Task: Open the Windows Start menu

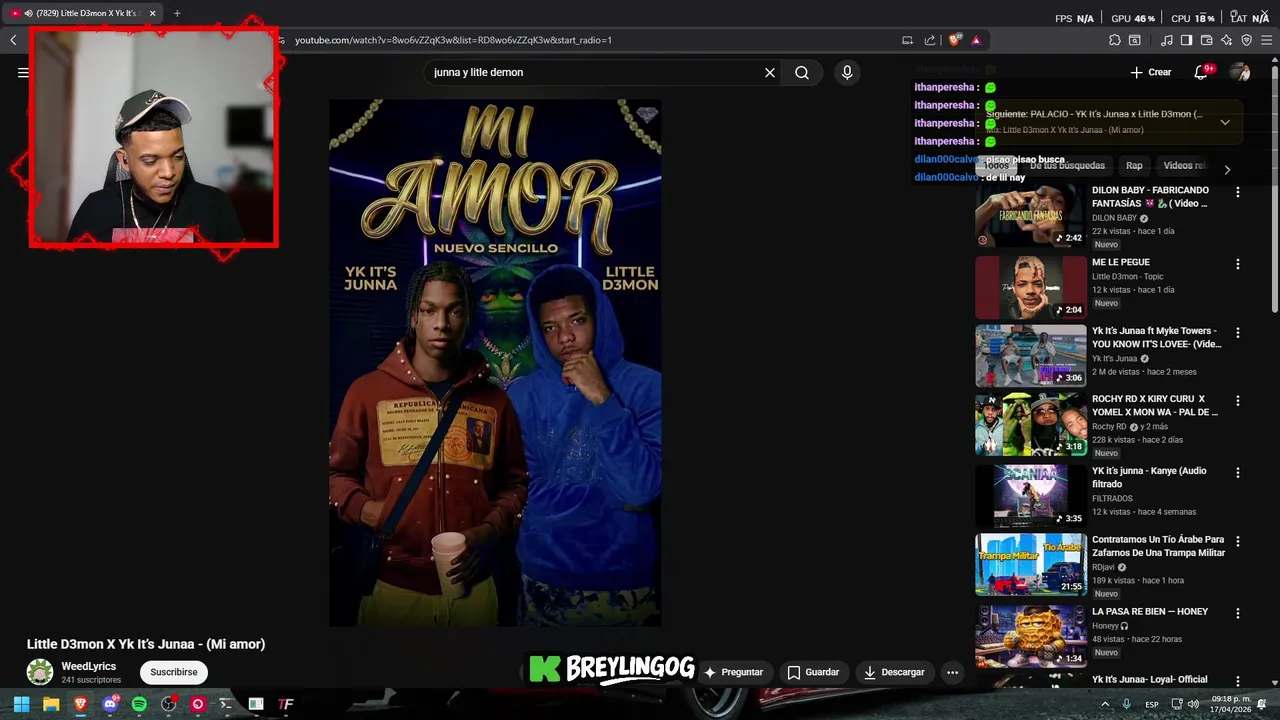Action: [x=21, y=704]
